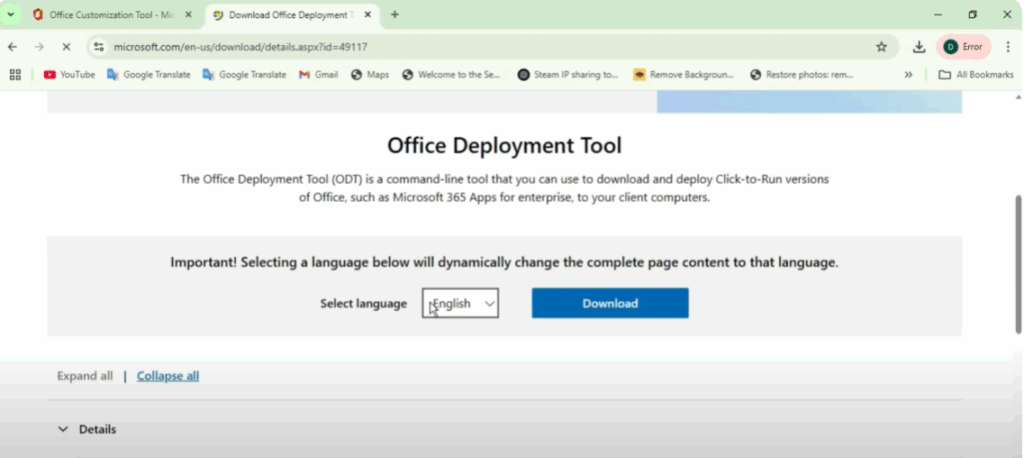Viewport: 1024px width, 458px height.
Task: Open site information icon in address bar
Action: click(x=99, y=47)
